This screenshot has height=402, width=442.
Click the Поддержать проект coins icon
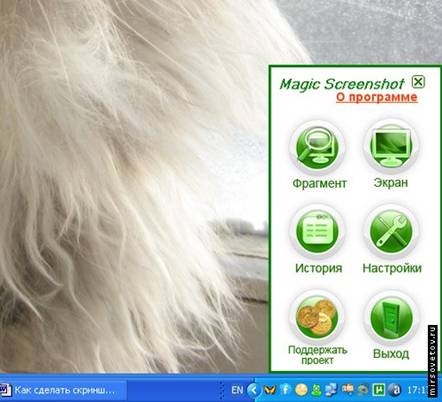tap(317, 317)
